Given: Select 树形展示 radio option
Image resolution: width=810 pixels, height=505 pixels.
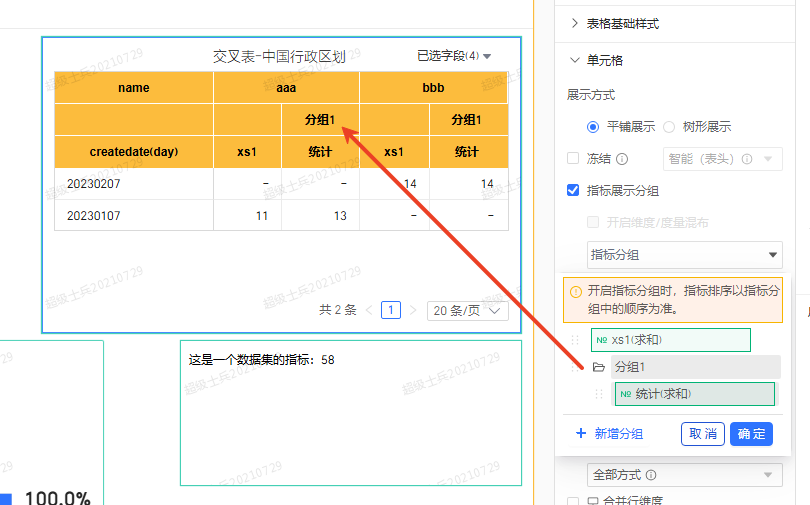Looking at the screenshot, I should [669, 127].
